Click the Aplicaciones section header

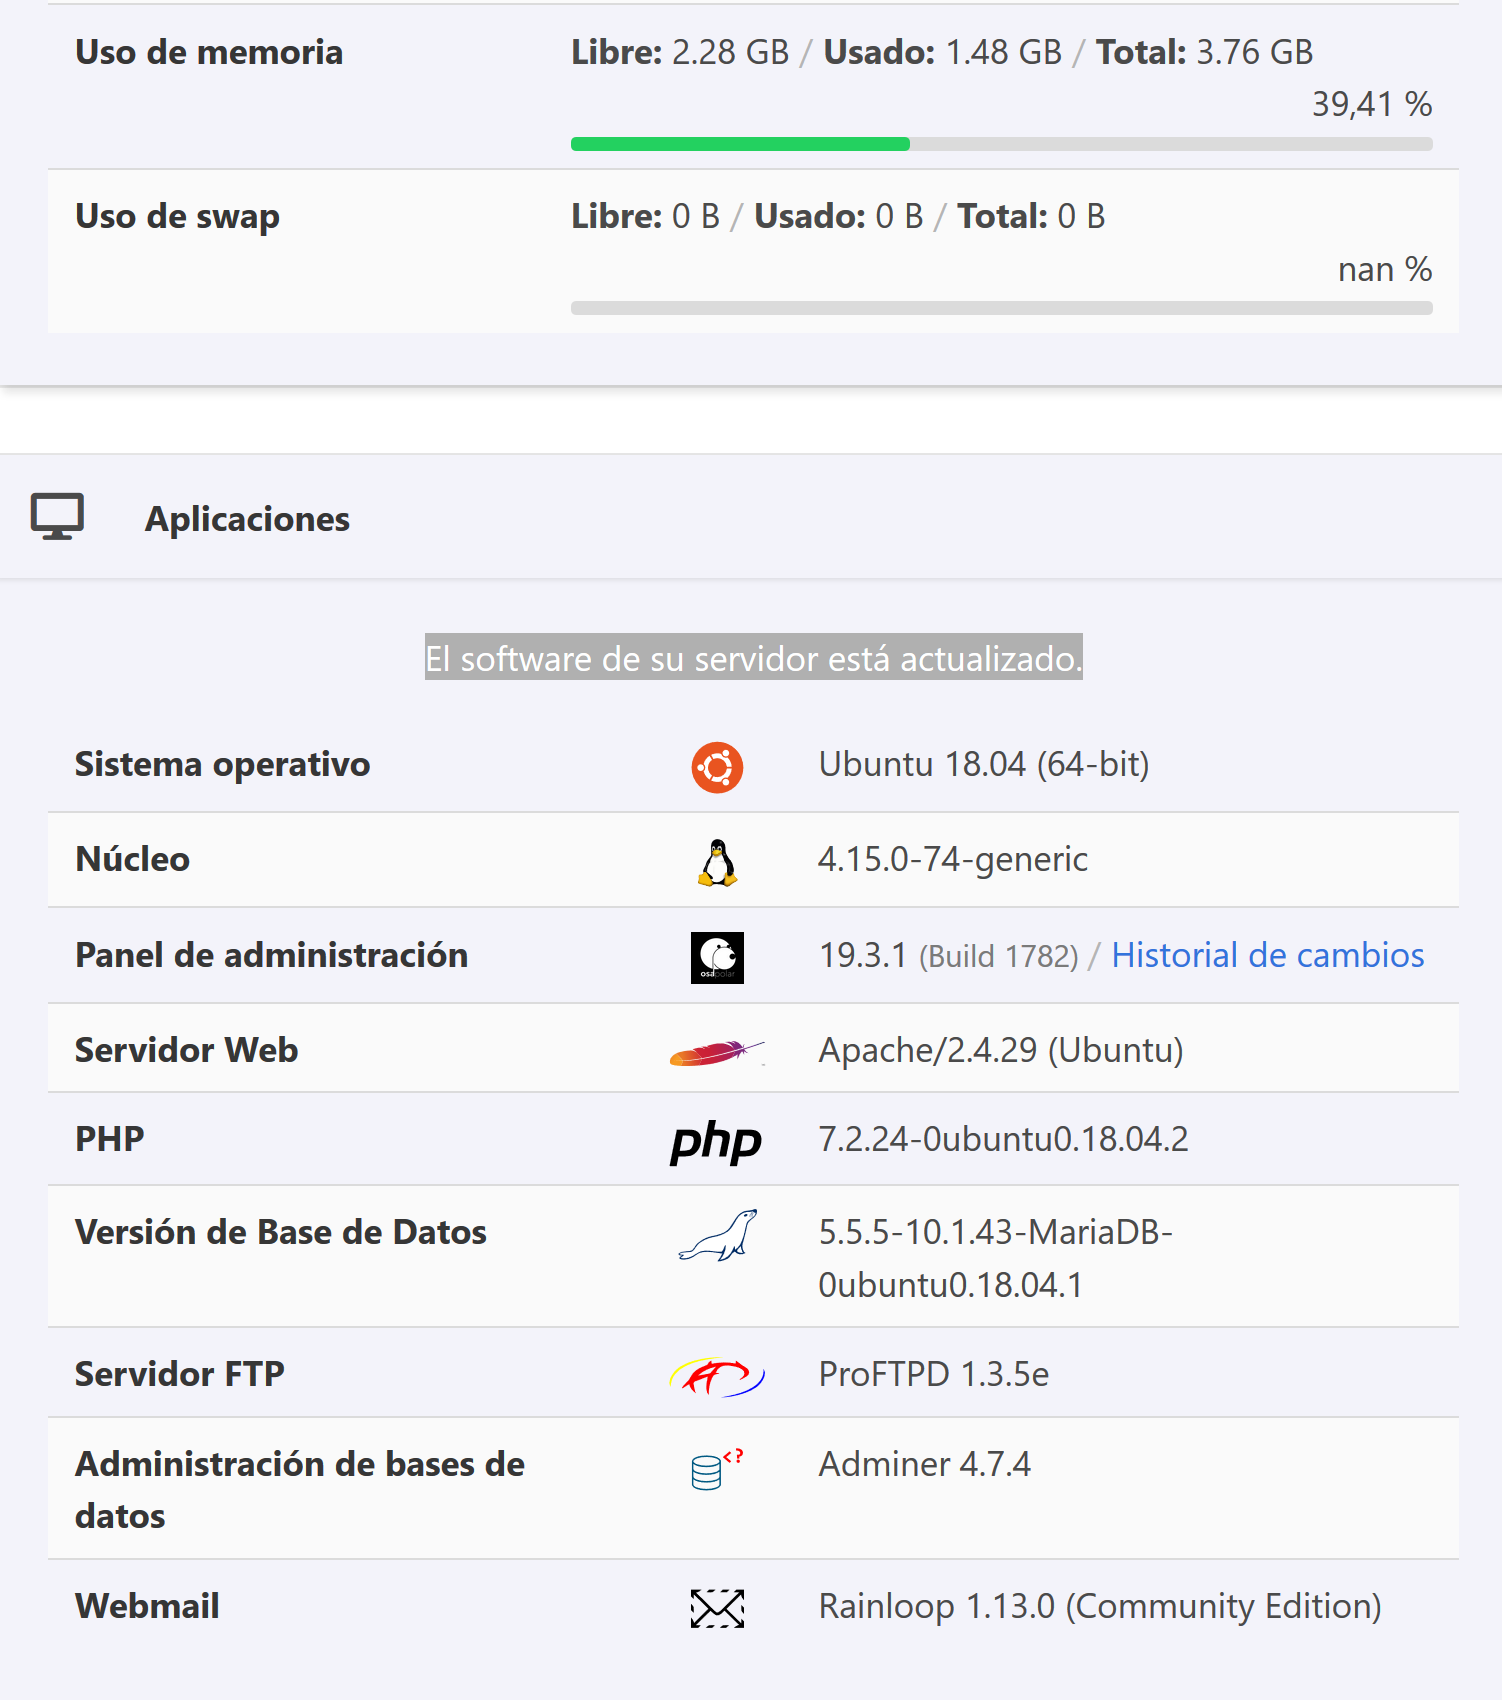point(247,519)
